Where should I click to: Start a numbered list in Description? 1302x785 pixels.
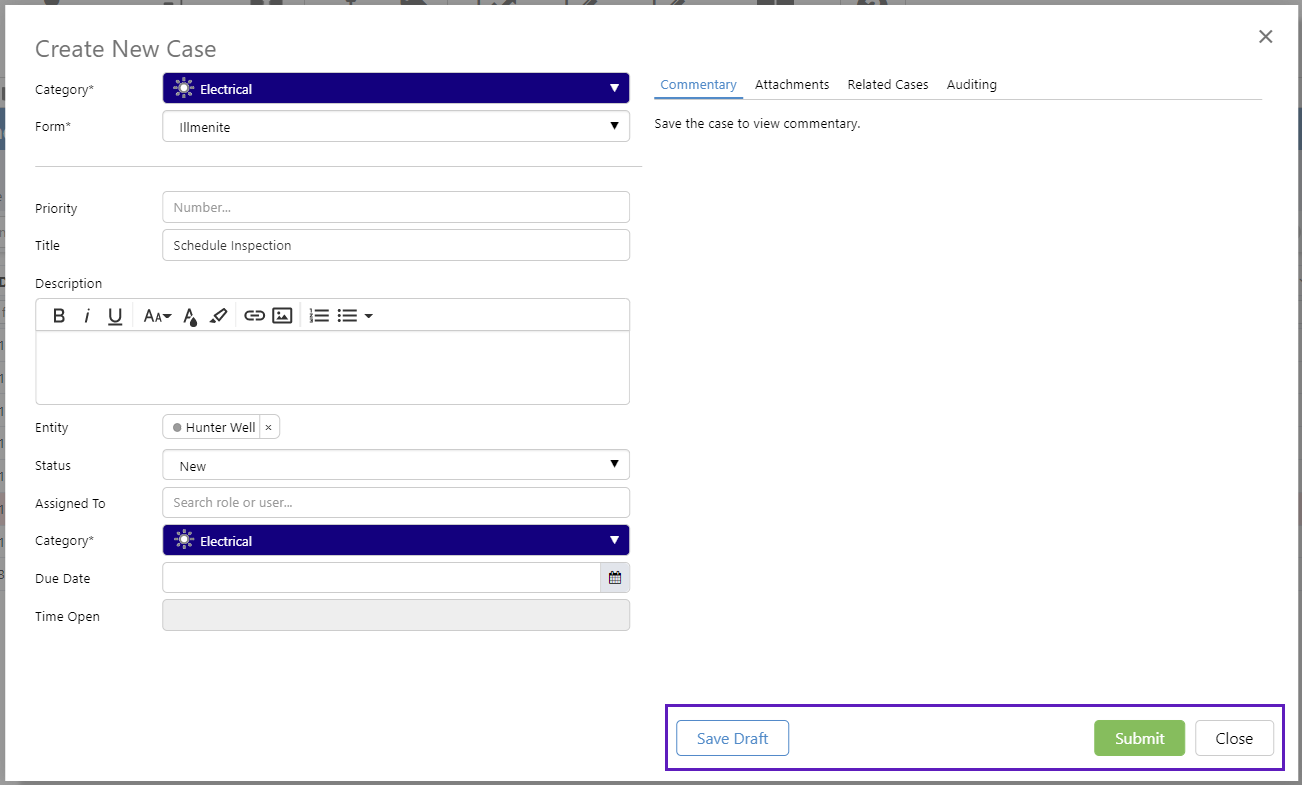[x=319, y=316]
